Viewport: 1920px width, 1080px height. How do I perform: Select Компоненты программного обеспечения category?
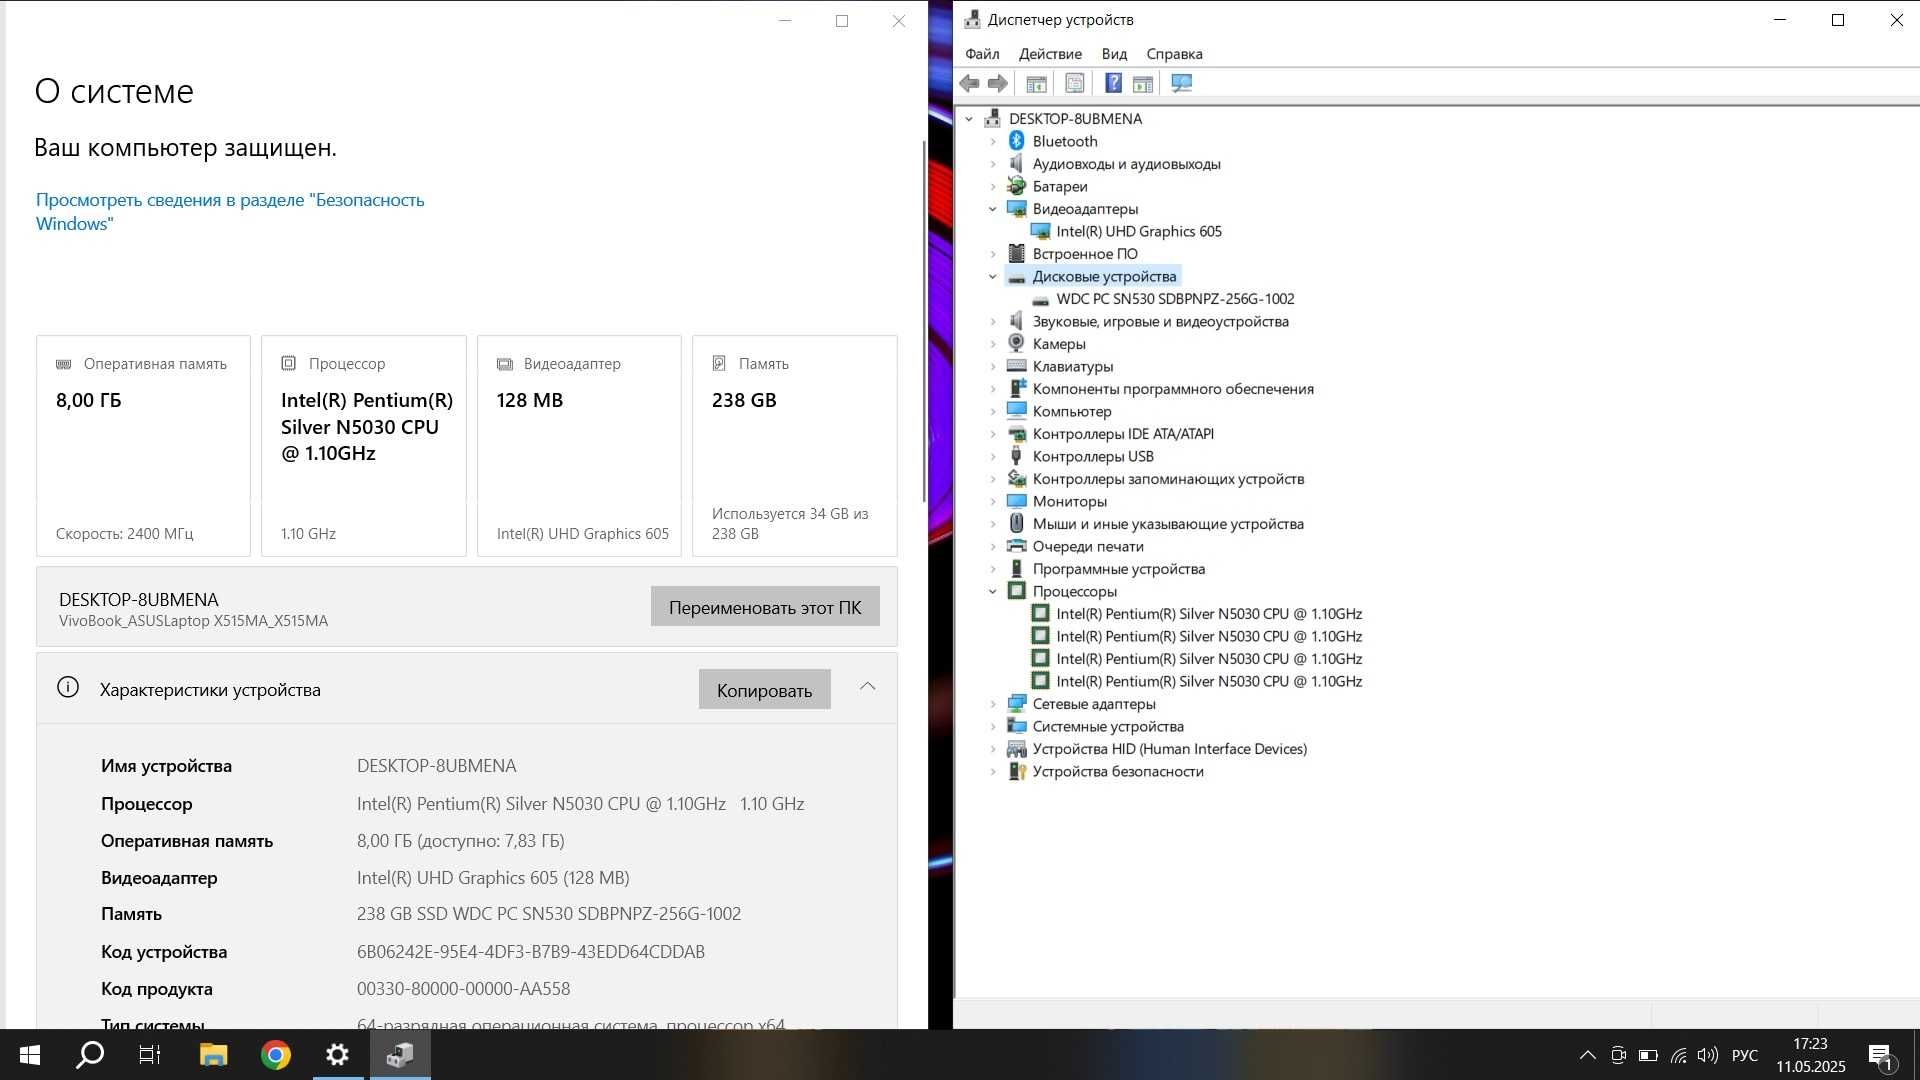(1173, 389)
